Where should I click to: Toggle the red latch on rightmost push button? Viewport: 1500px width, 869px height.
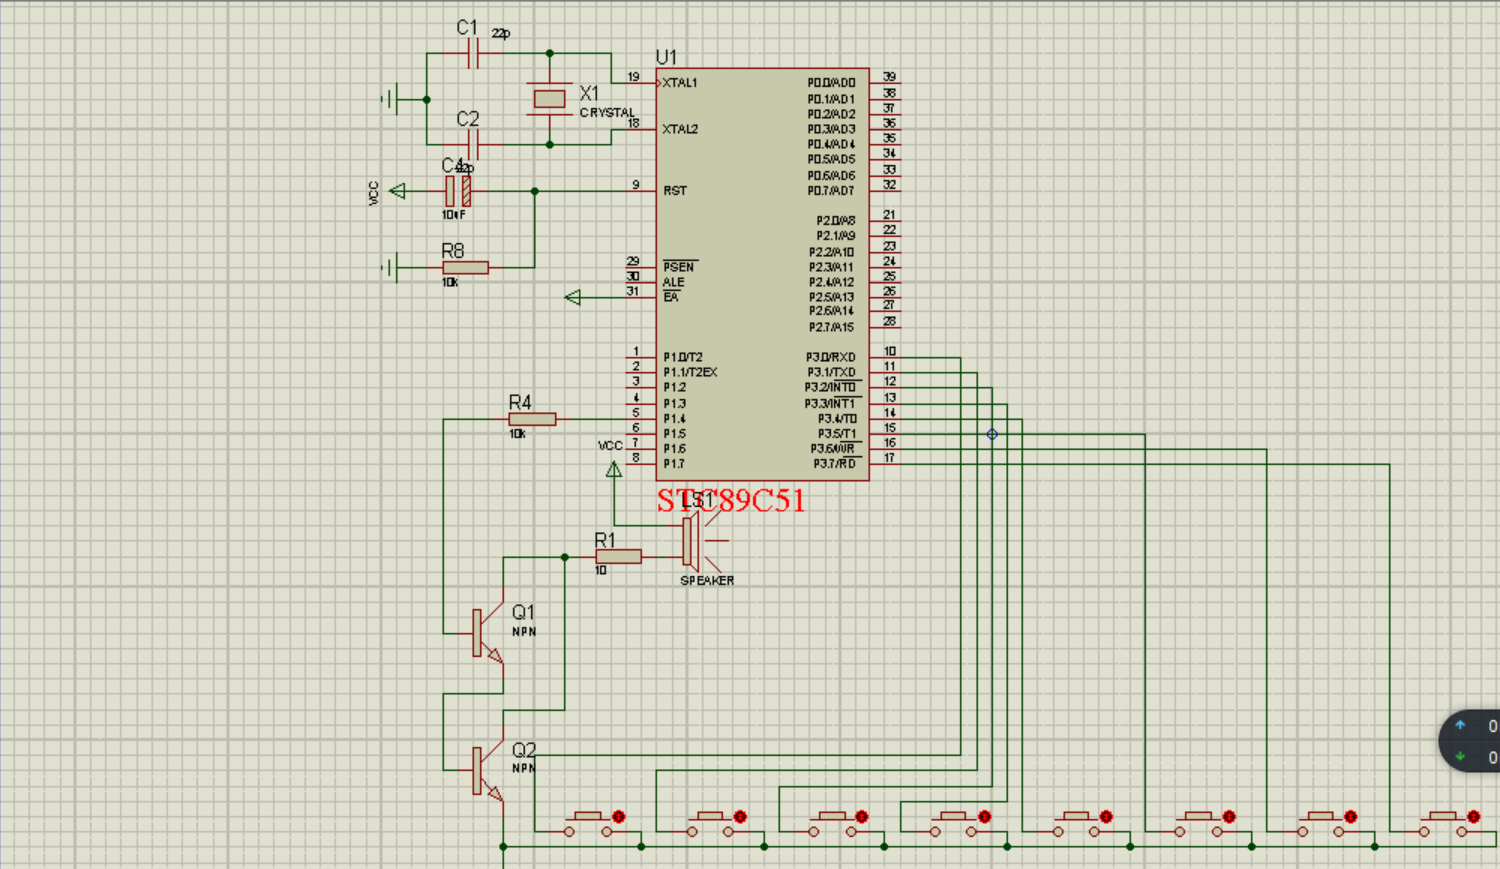tap(1473, 817)
